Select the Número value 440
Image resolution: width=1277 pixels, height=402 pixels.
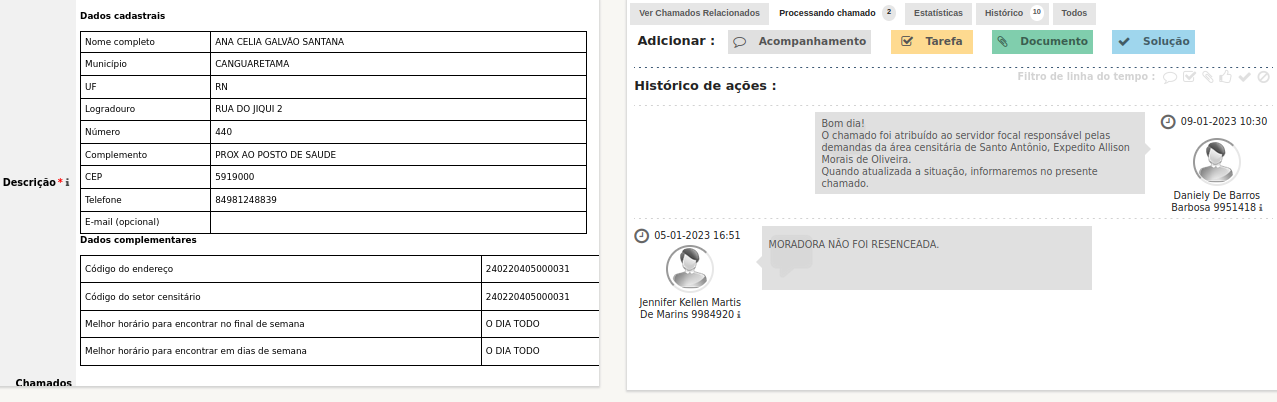[398, 132]
